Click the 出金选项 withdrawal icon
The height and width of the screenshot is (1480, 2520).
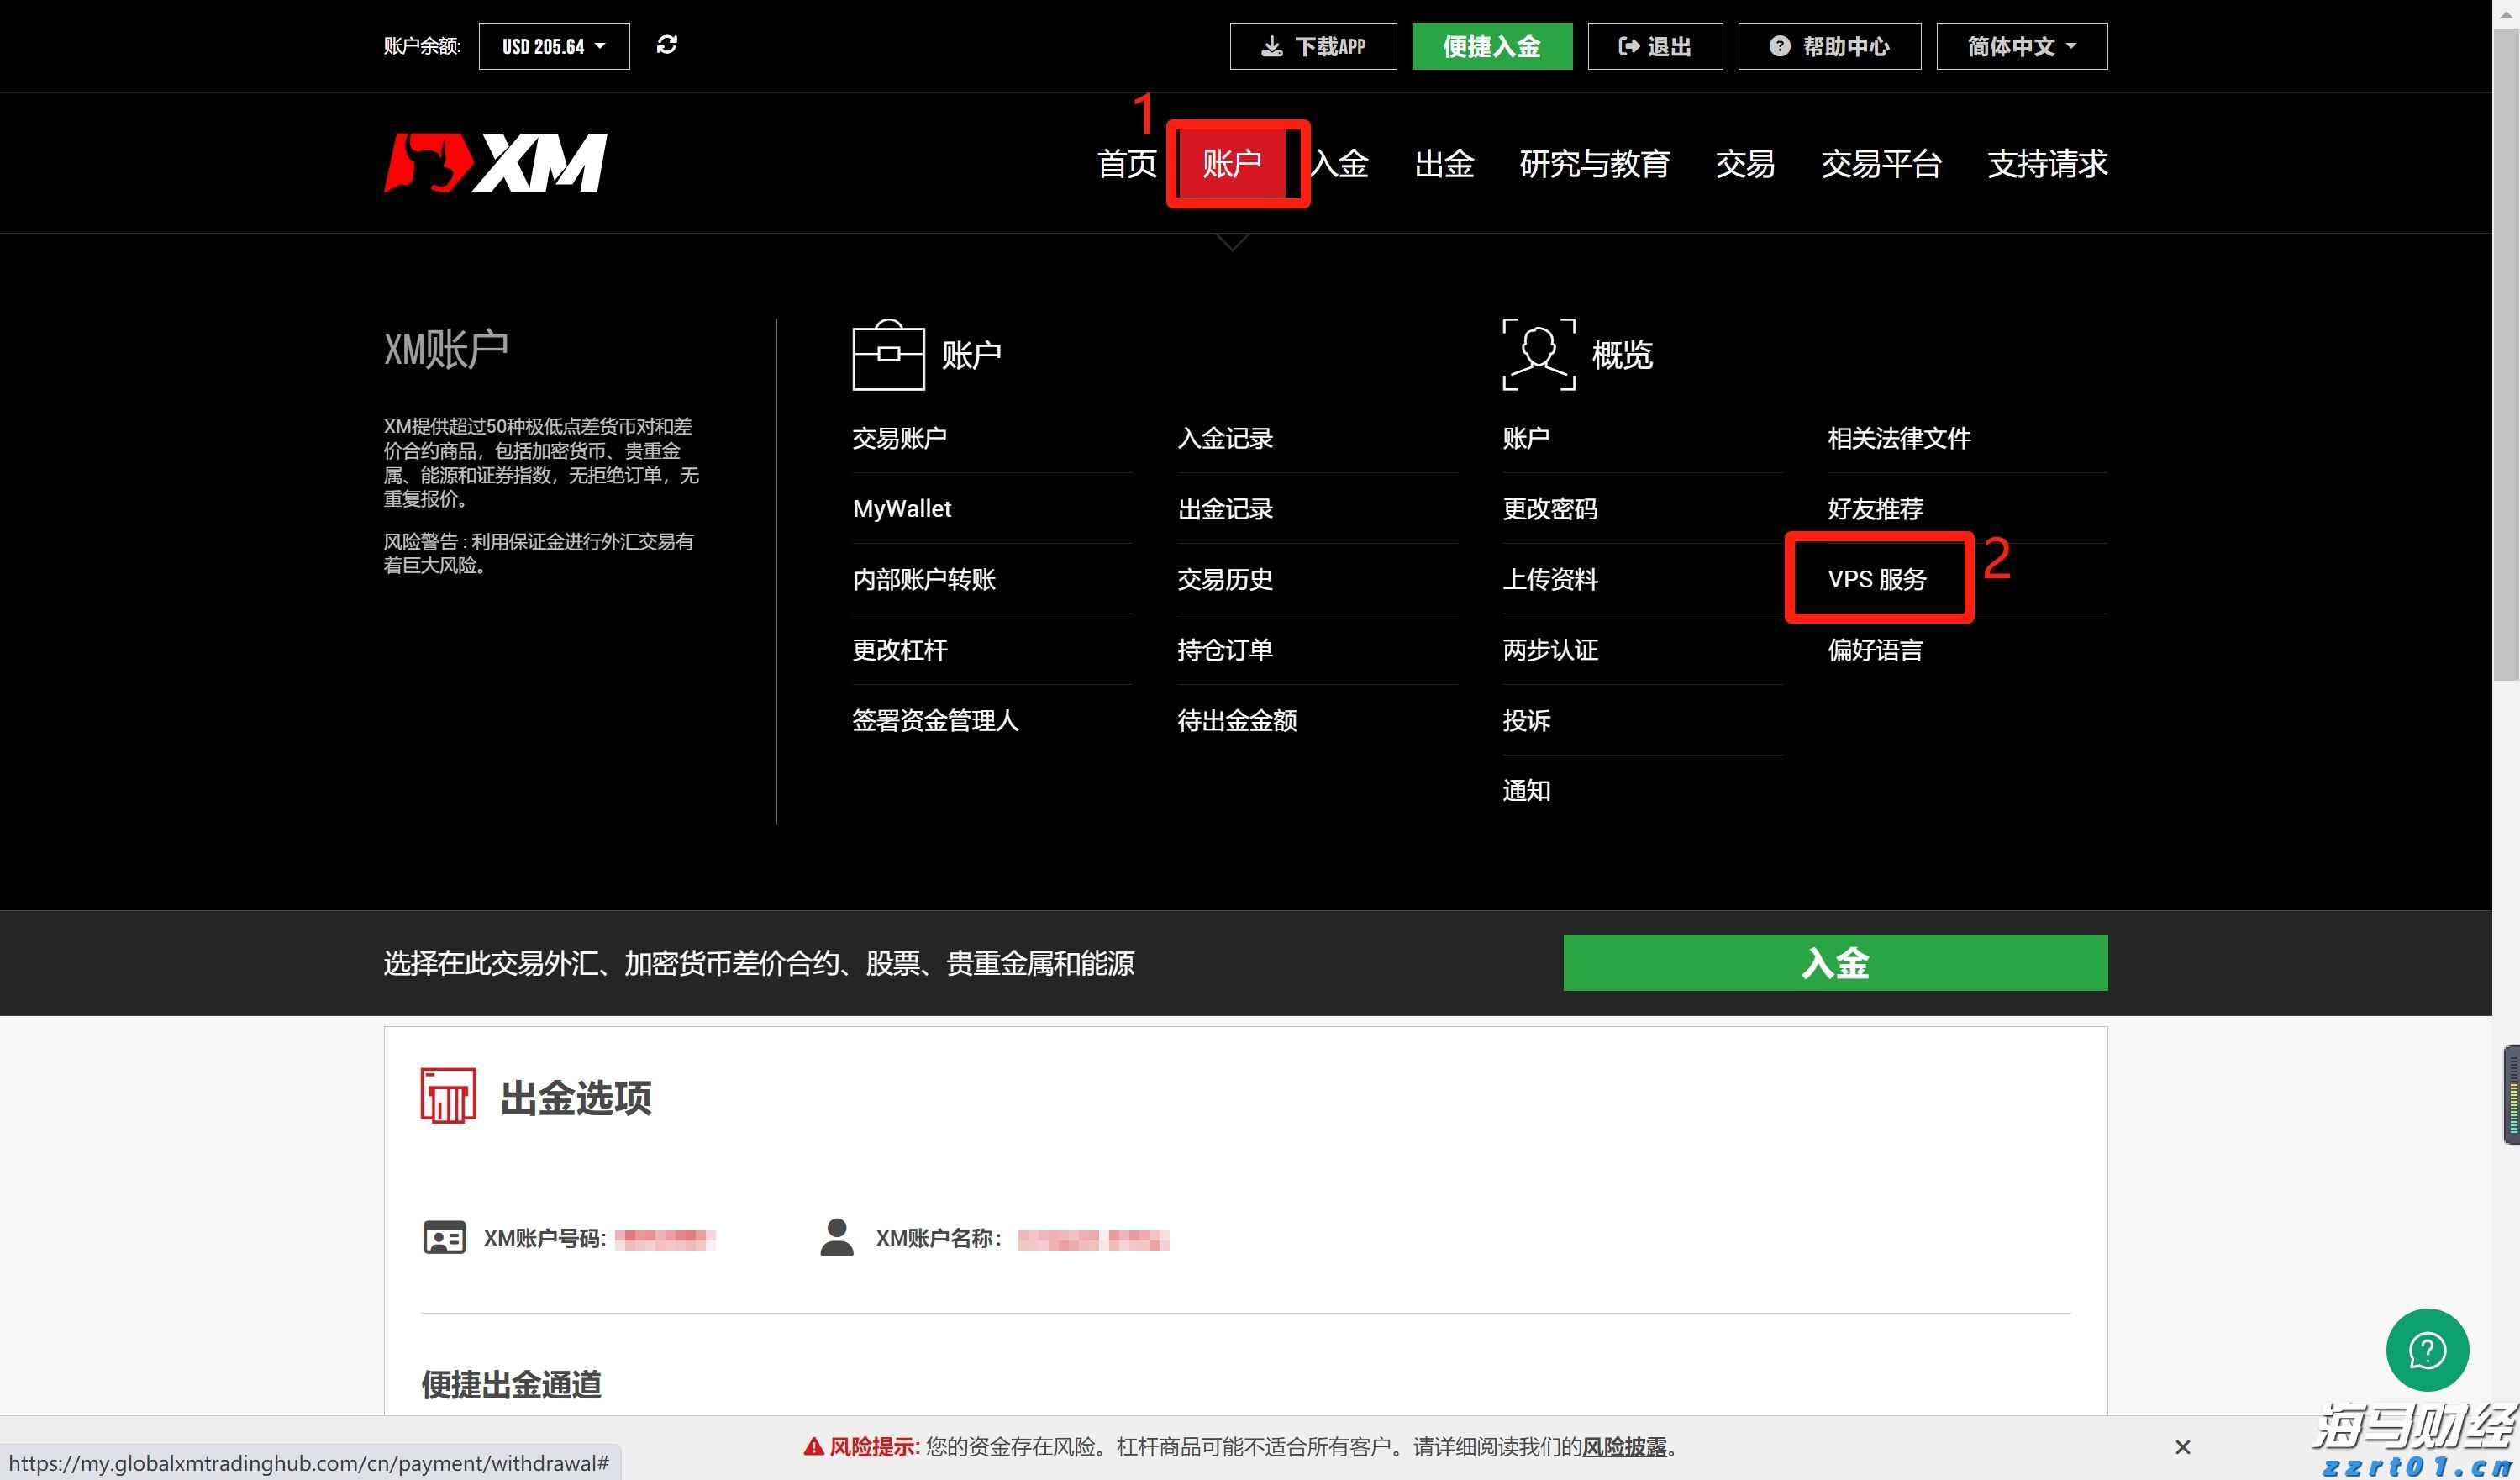point(447,1096)
